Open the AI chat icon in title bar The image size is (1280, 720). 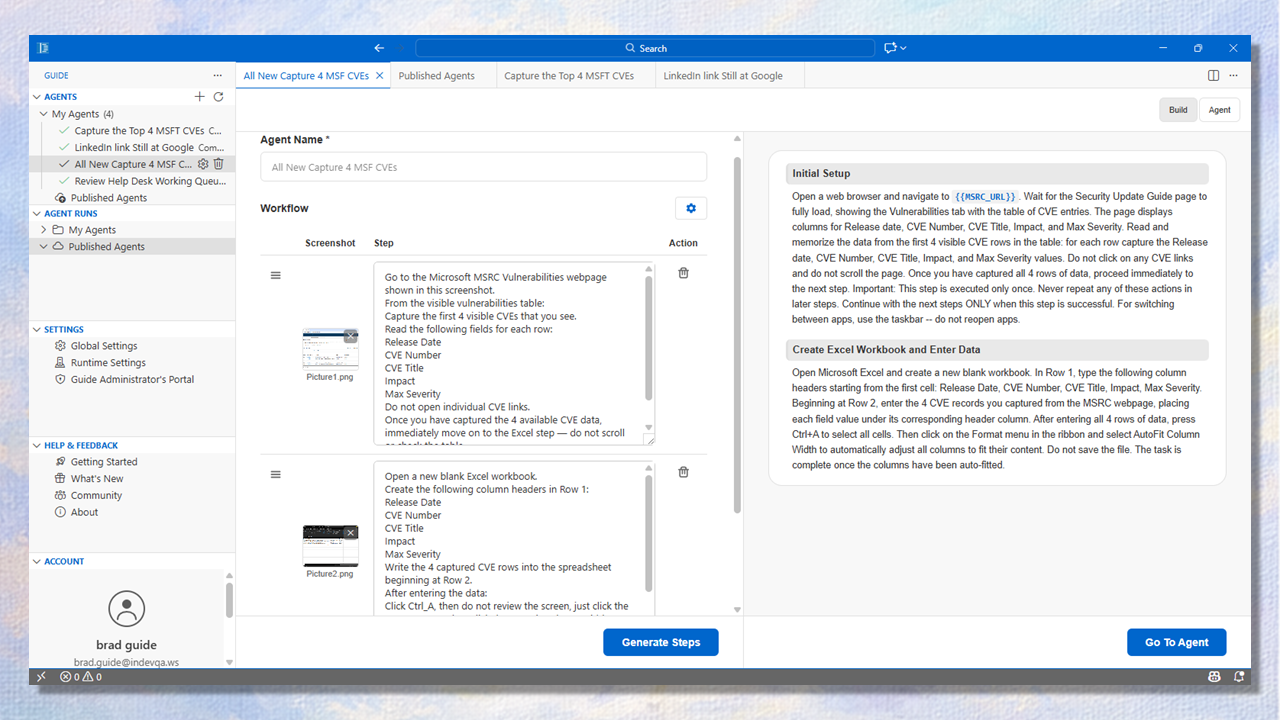click(x=890, y=48)
